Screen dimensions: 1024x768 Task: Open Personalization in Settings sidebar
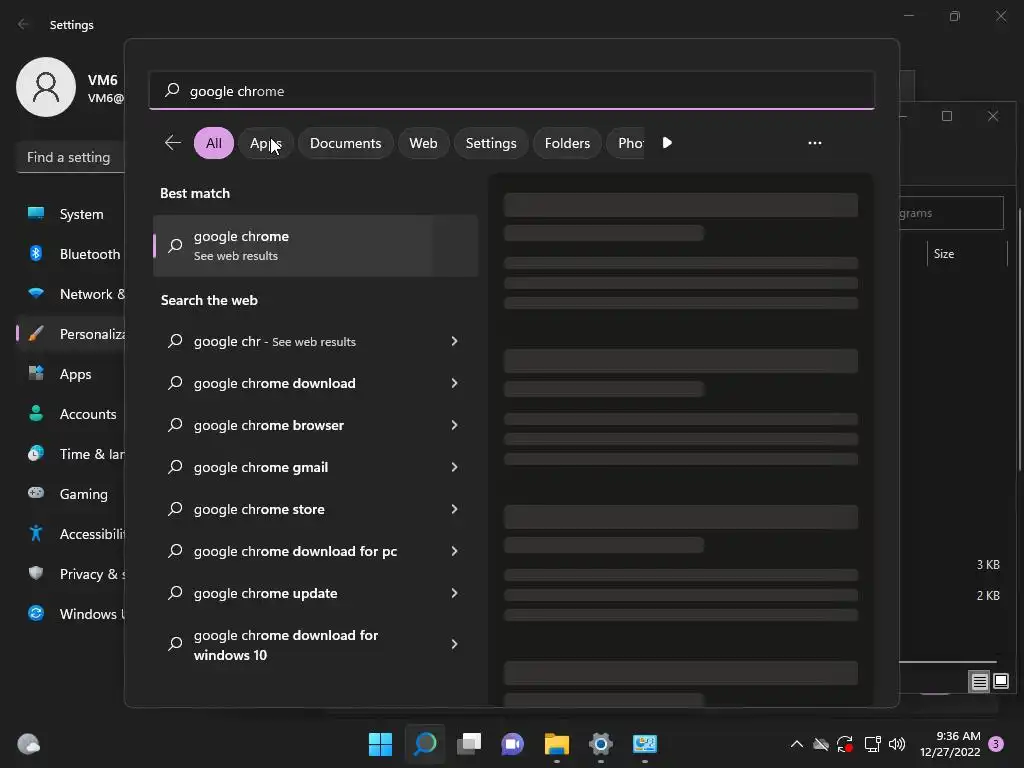(x=71, y=334)
